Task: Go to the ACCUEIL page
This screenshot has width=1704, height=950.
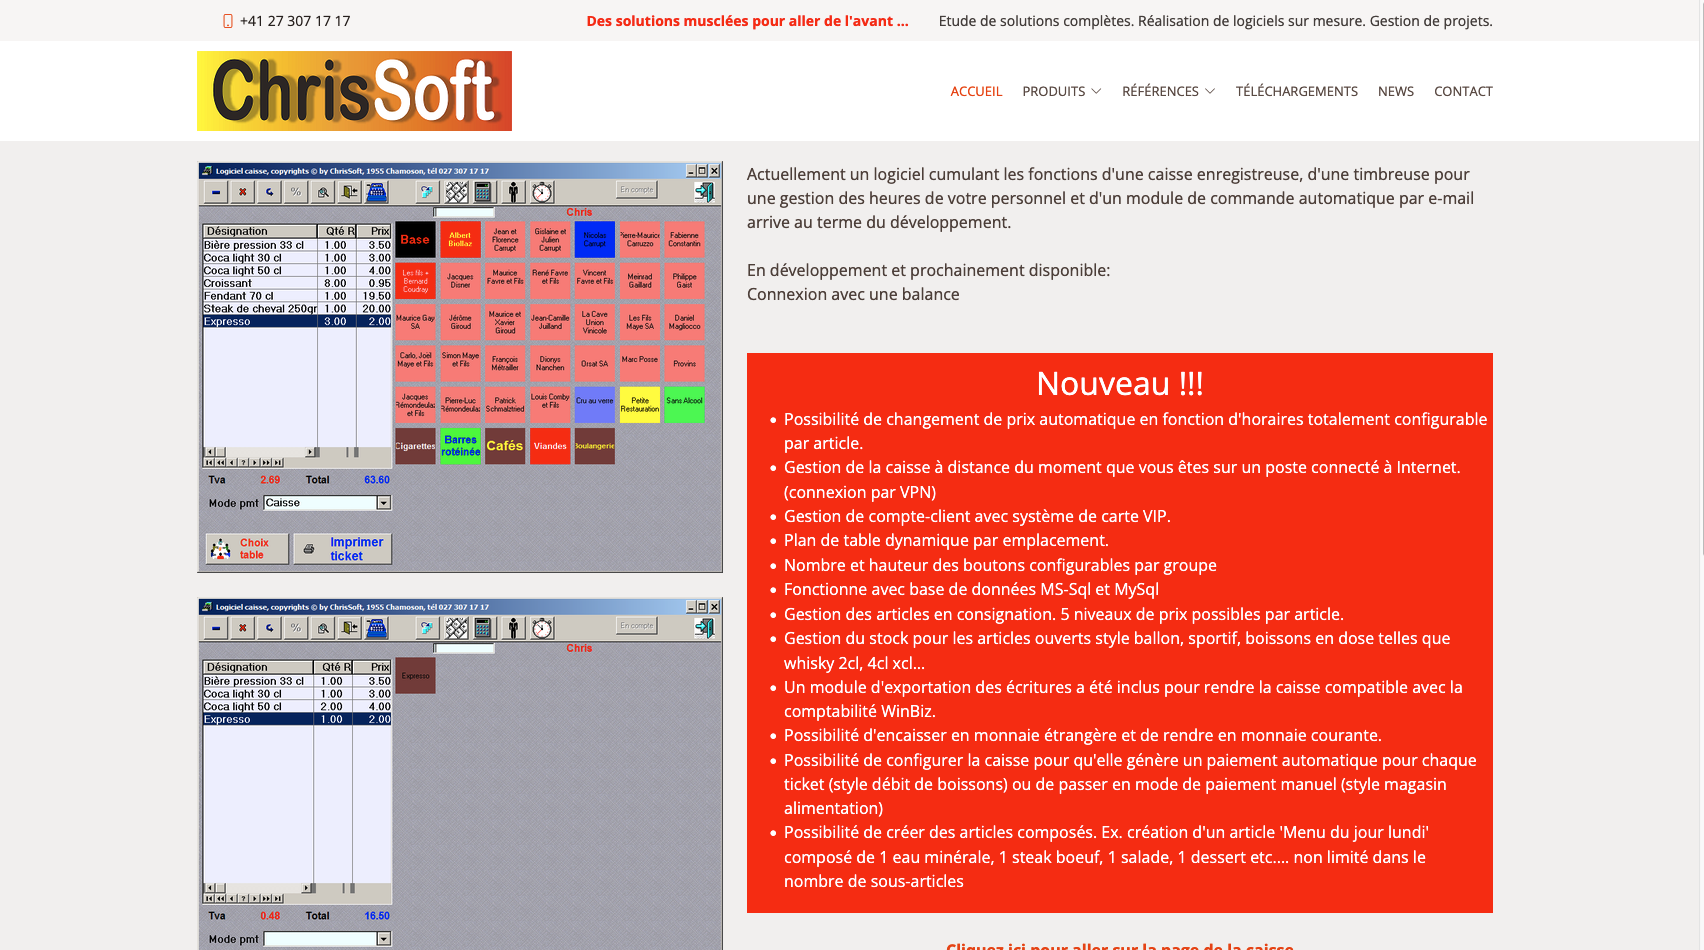Action: click(x=976, y=91)
